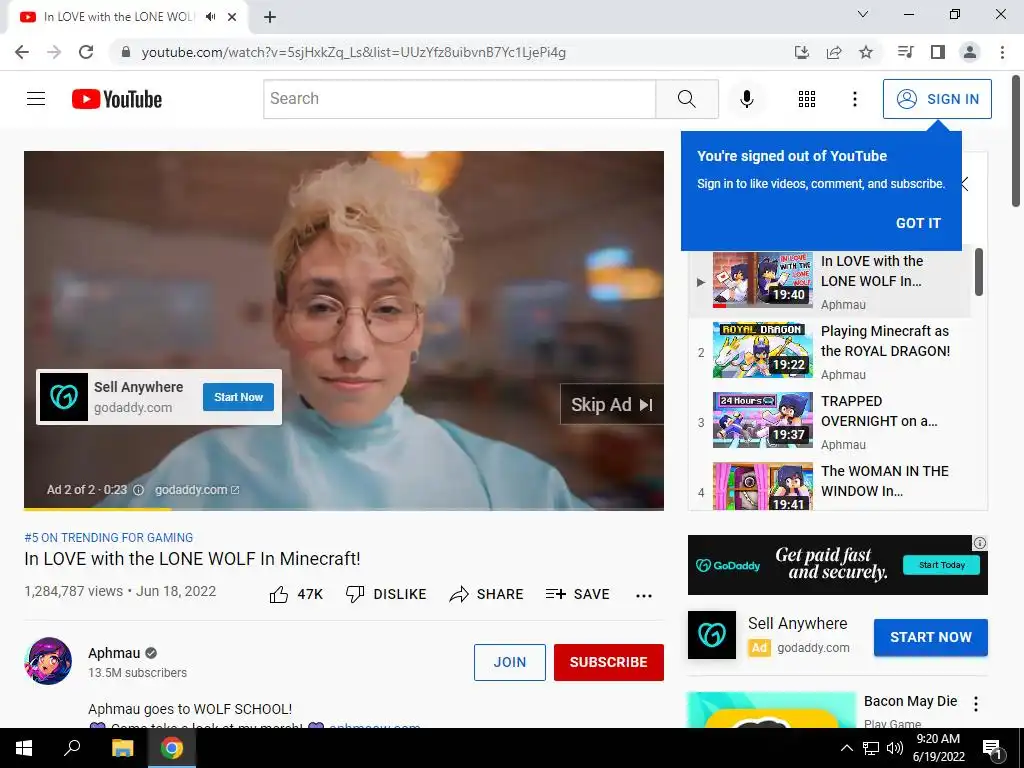1024x768 pixels.
Task: Open the notification center icon
Action: (x=991, y=750)
